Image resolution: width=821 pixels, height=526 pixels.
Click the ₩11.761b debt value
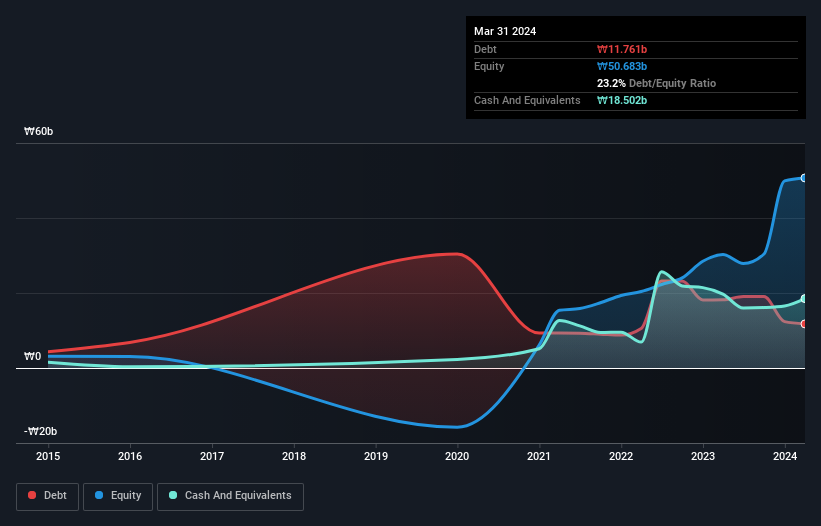click(622, 49)
